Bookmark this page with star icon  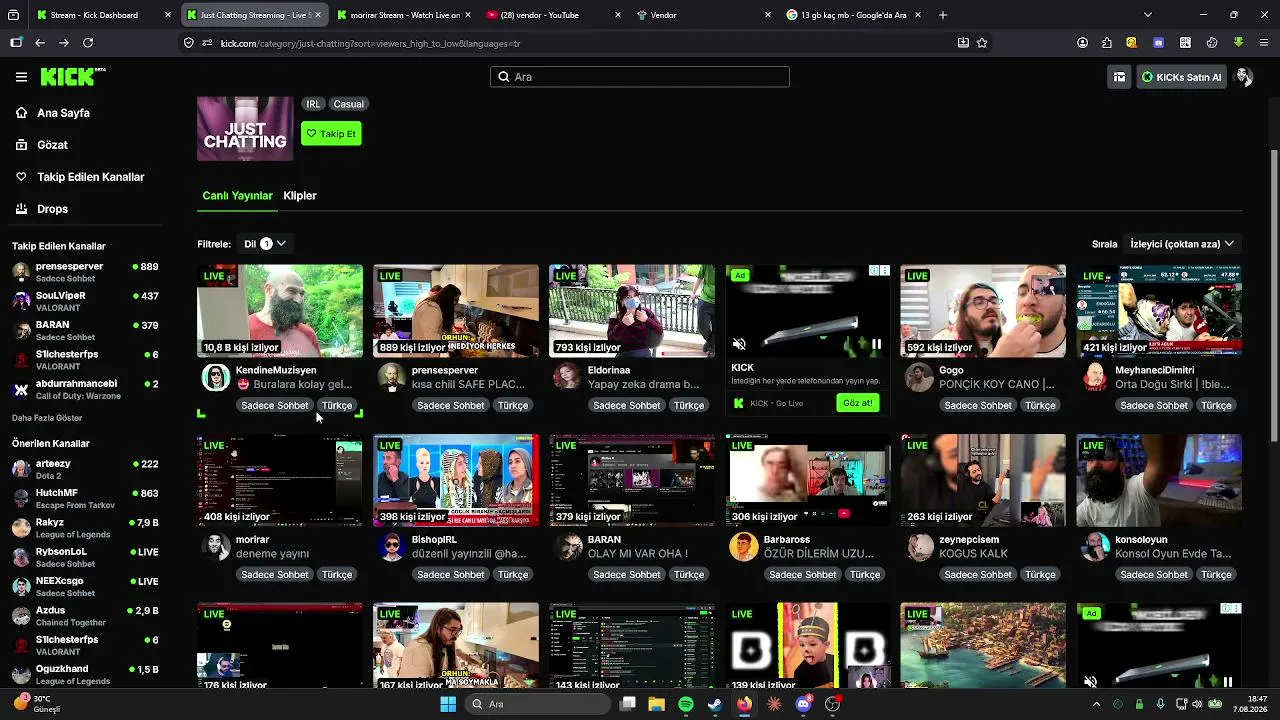982,43
